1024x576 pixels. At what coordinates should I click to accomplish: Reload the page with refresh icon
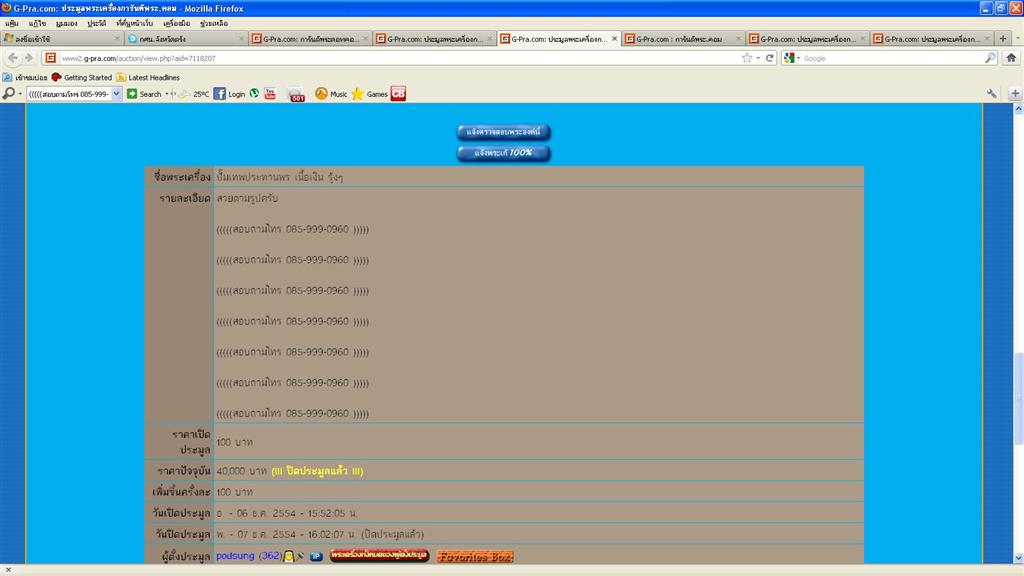[x=770, y=58]
